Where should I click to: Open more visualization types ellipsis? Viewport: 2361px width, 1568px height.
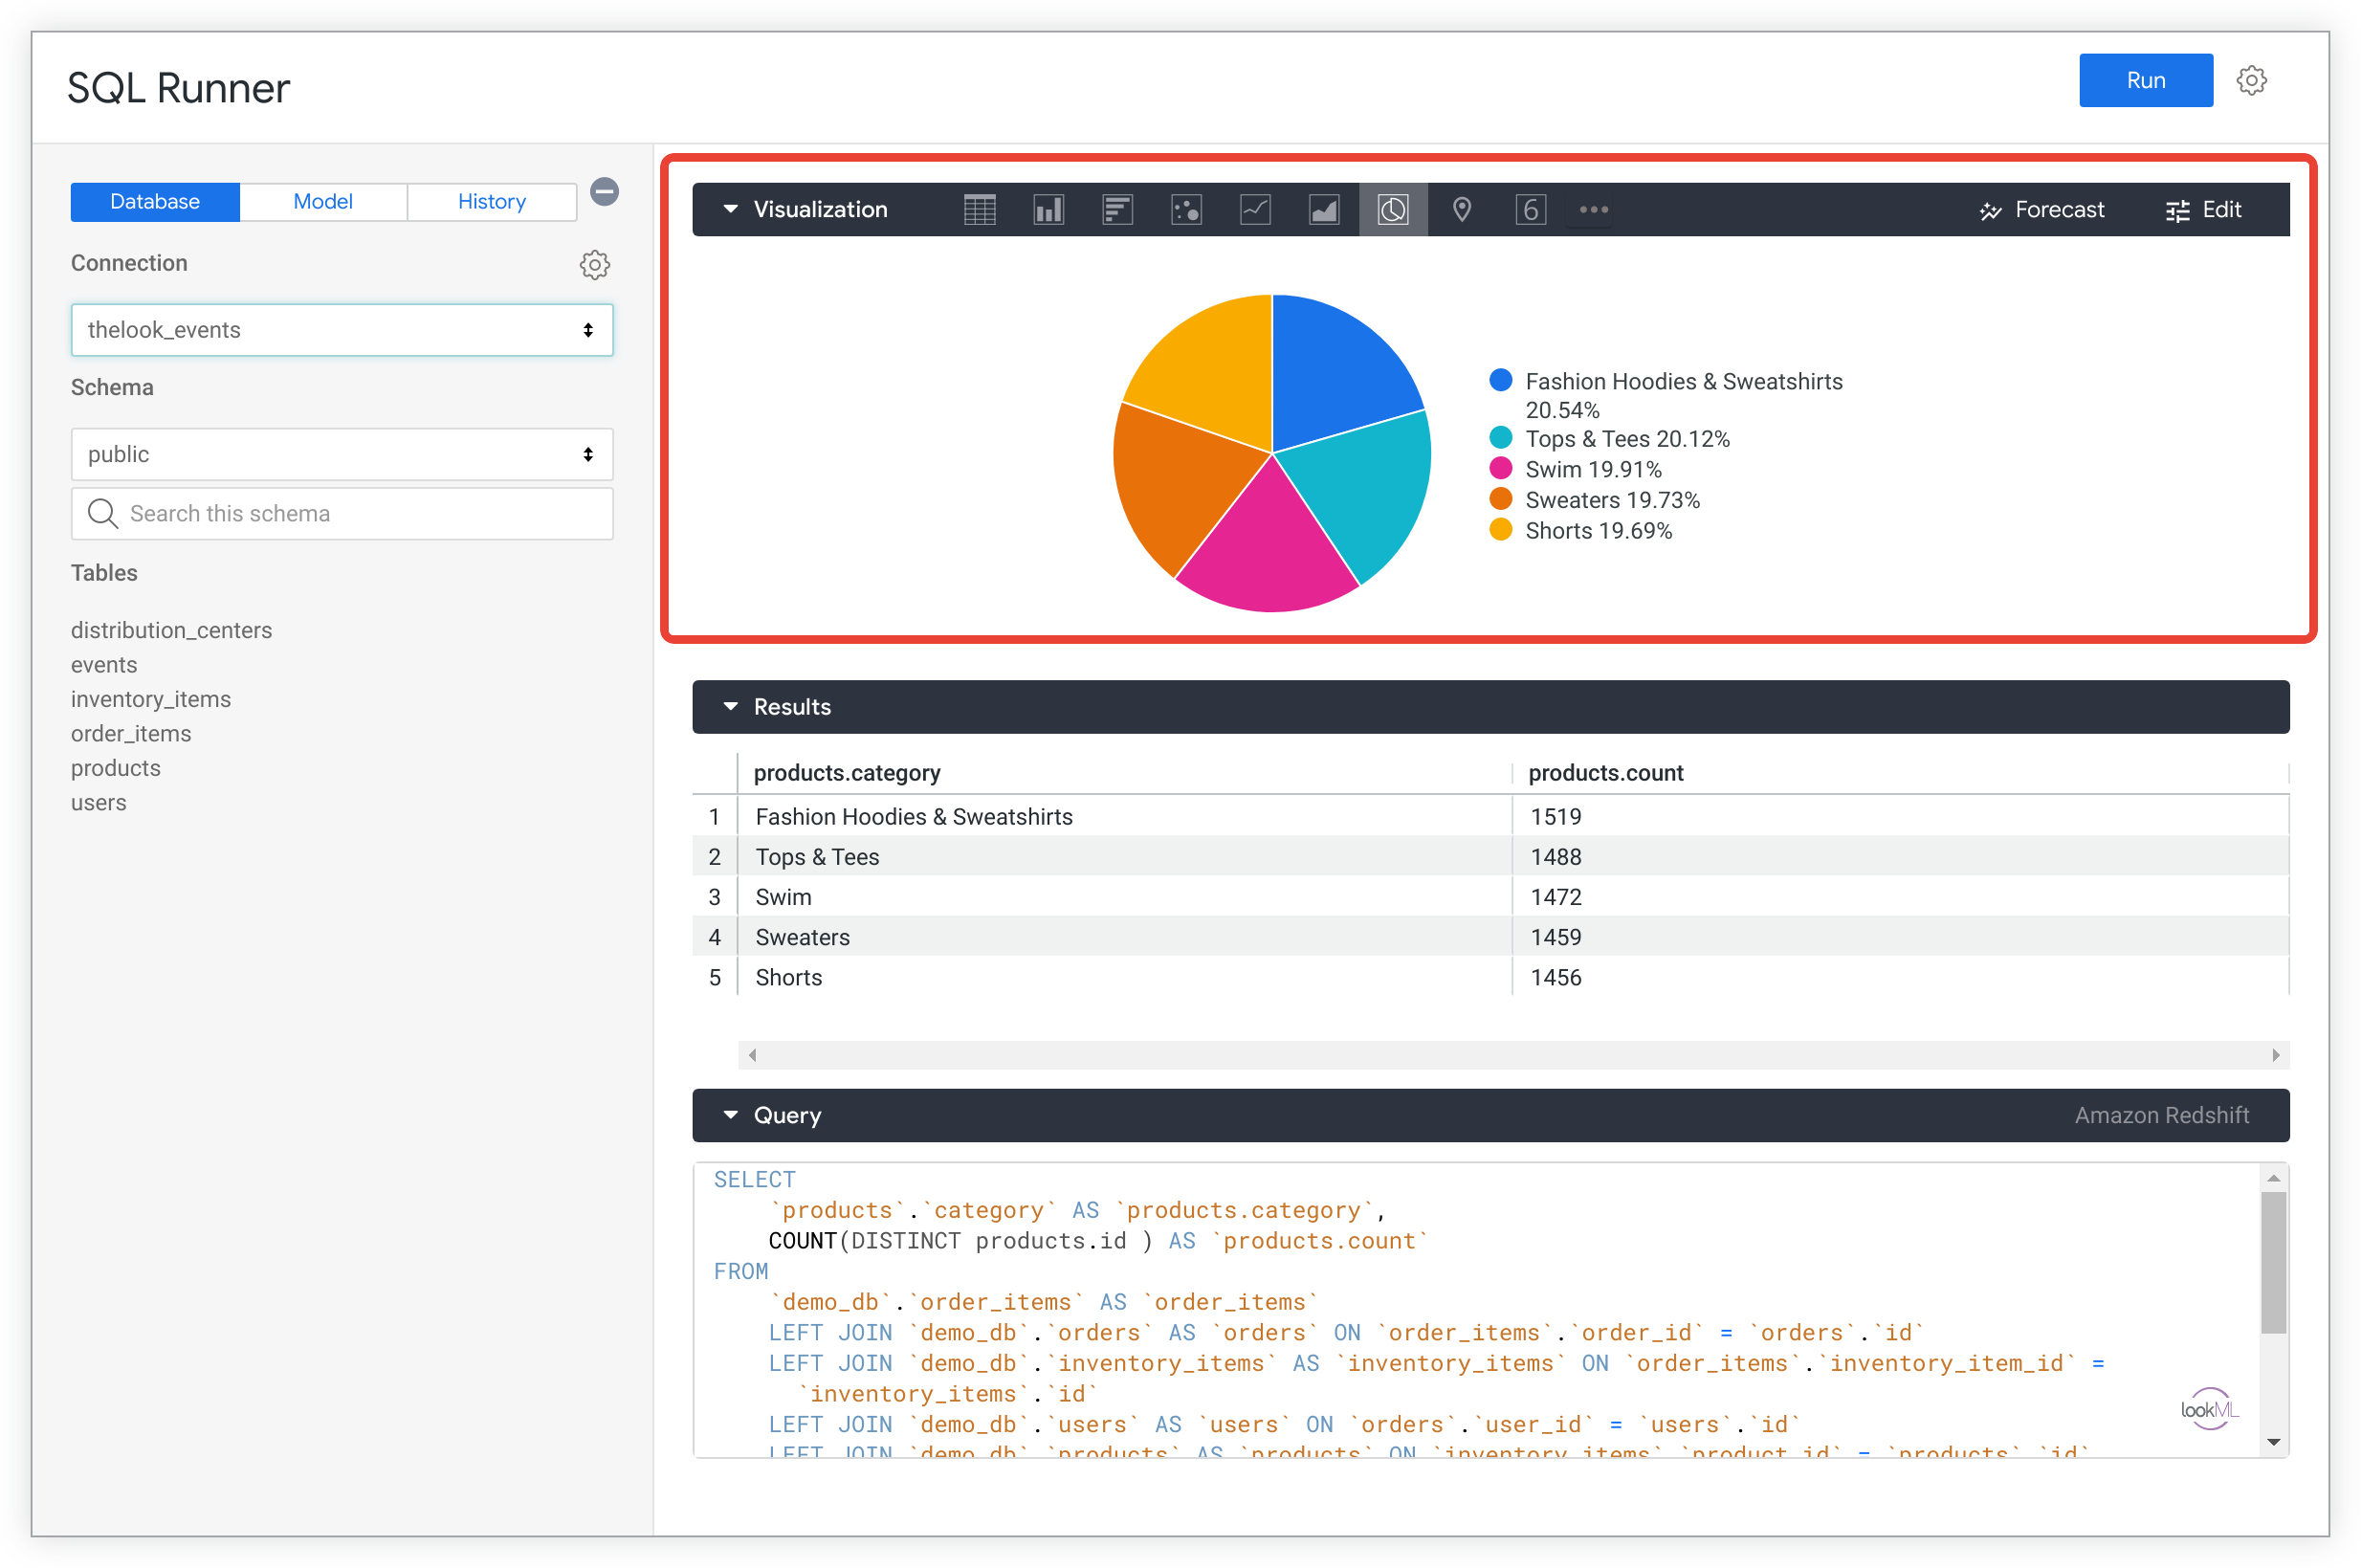click(x=1593, y=209)
